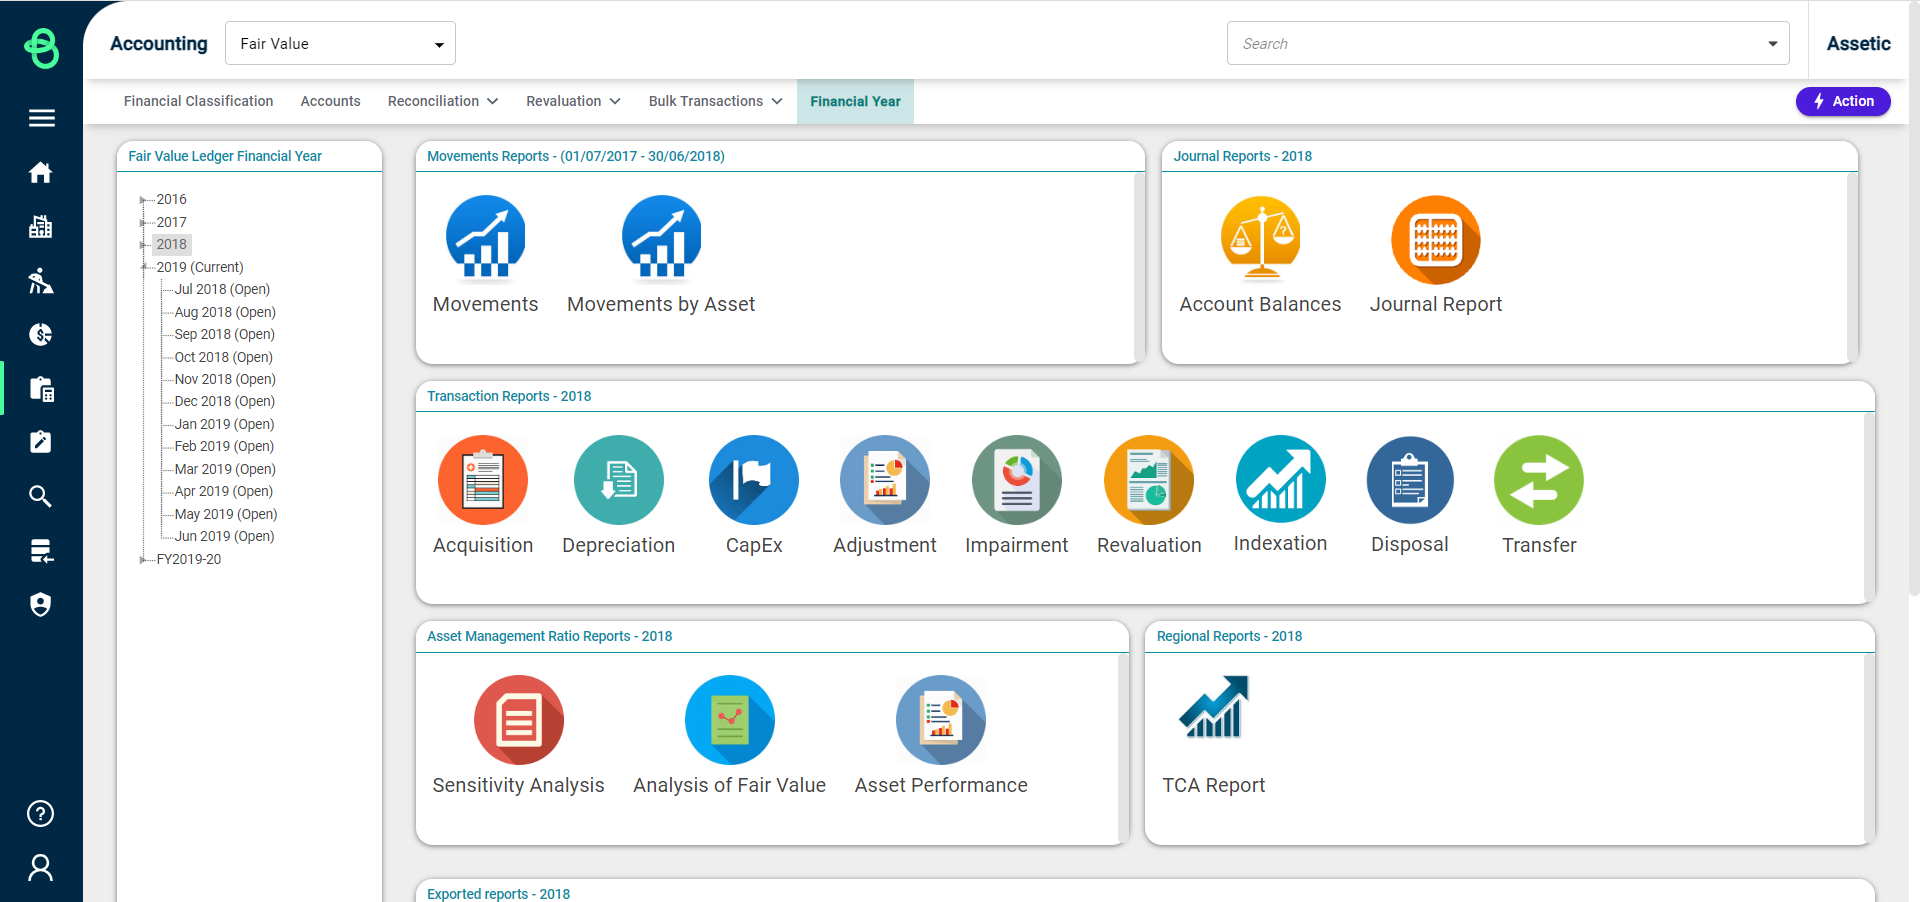This screenshot has width=1920, height=902.
Task: Open the Fair Value ledger dropdown
Action: 340,44
